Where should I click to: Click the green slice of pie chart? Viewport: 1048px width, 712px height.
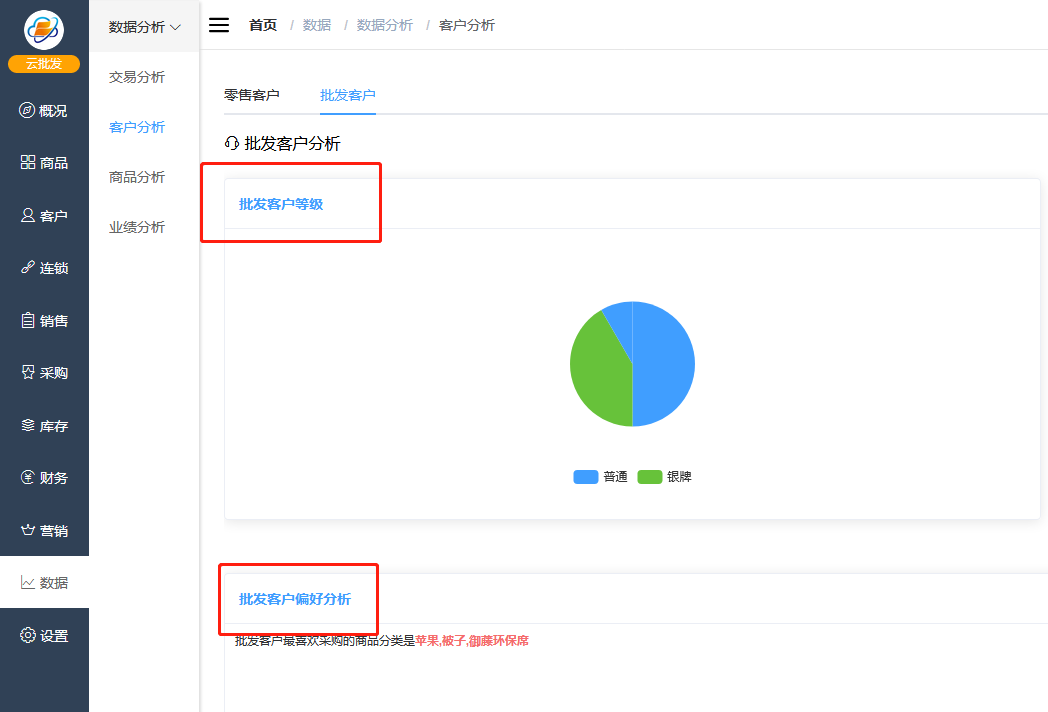[598, 374]
